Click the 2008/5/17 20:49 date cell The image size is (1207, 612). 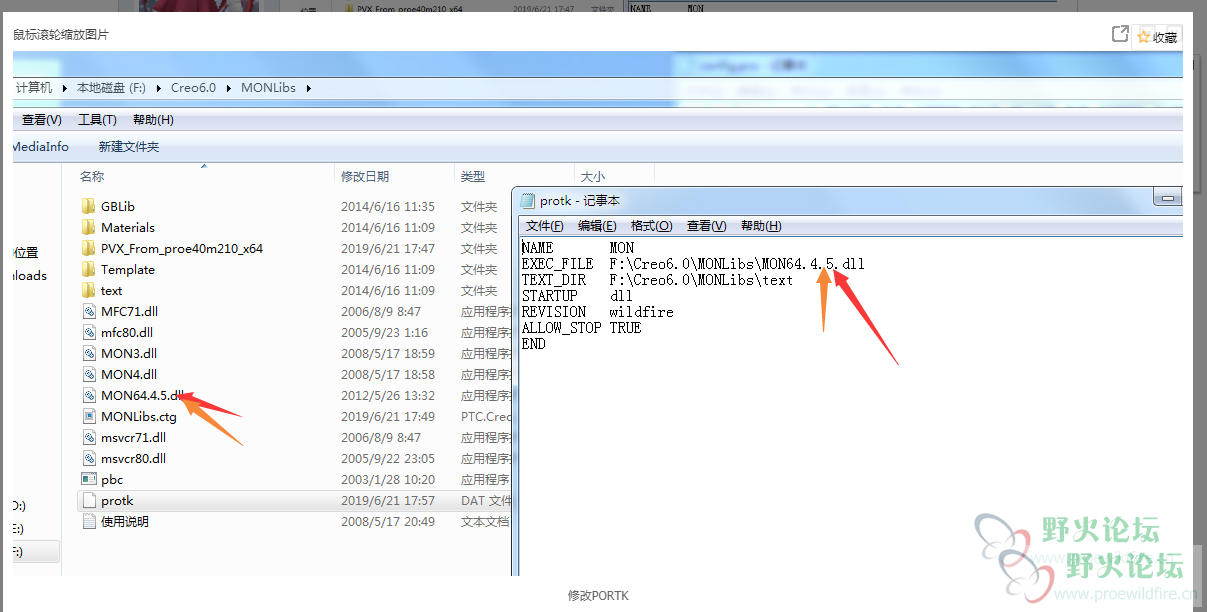tap(388, 522)
